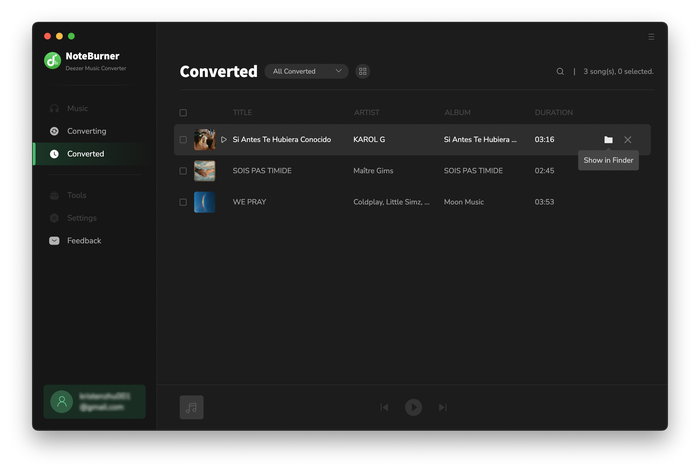Click the DURATION column header
The height and width of the screenshot is (473, 700).
pyautogui.click(x=554, y=112)
